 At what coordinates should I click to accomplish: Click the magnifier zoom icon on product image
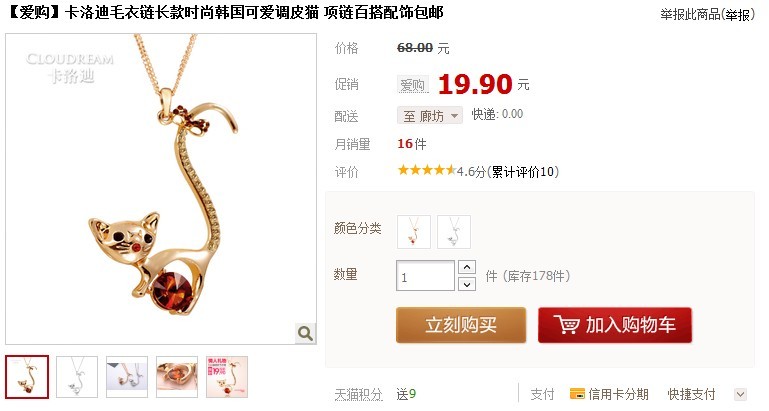305,334
